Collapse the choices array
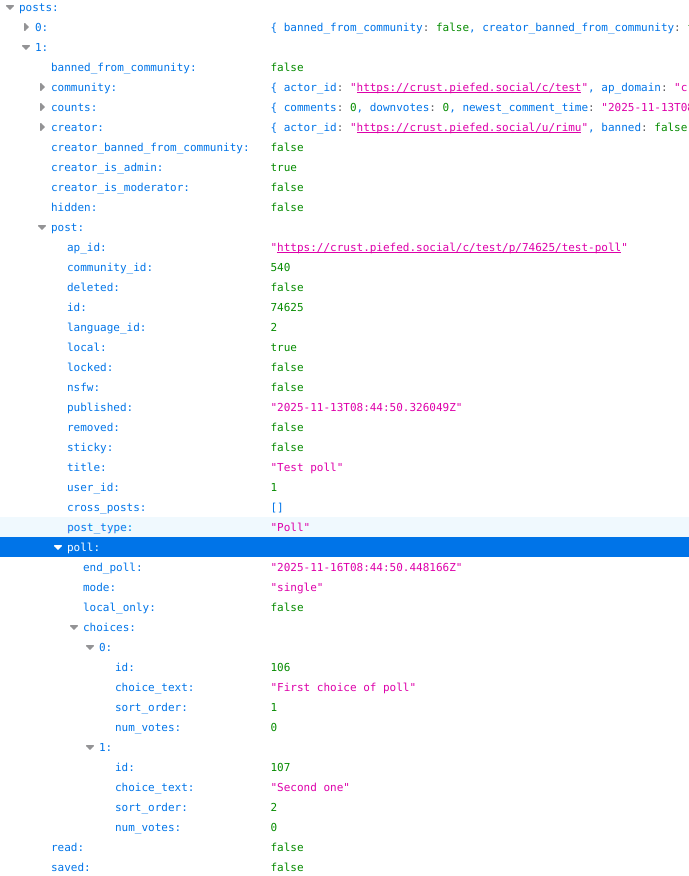 point(74,627)
